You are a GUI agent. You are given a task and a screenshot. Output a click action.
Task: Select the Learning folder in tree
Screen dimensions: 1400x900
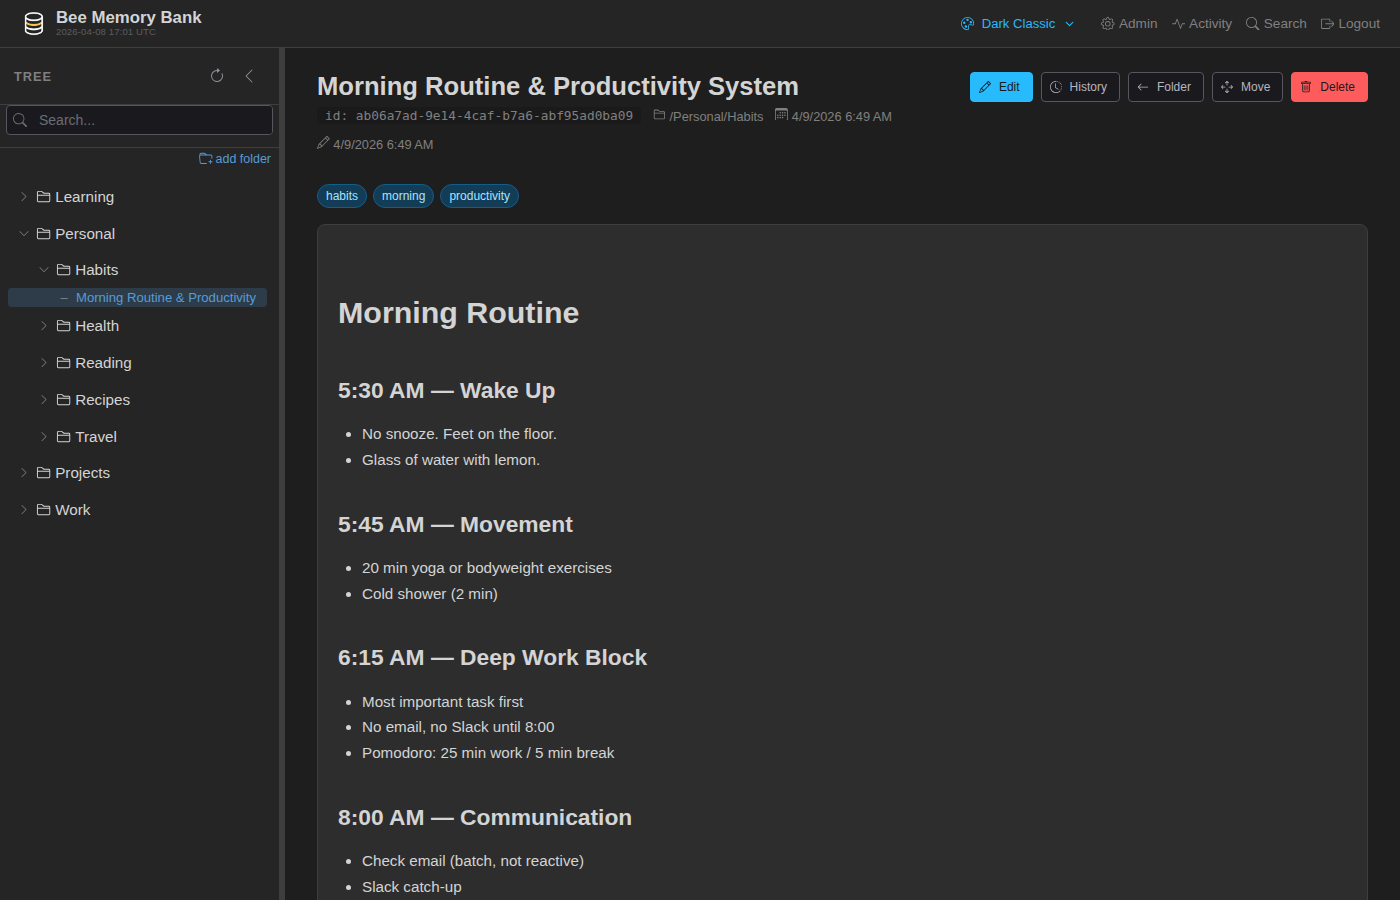pos(76,197)
